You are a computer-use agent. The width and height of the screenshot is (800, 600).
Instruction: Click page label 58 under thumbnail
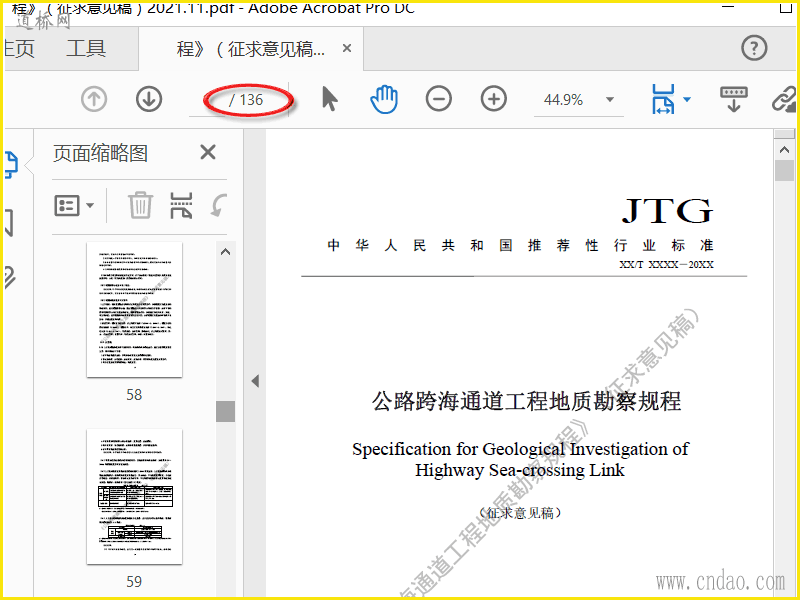point(134,394)
